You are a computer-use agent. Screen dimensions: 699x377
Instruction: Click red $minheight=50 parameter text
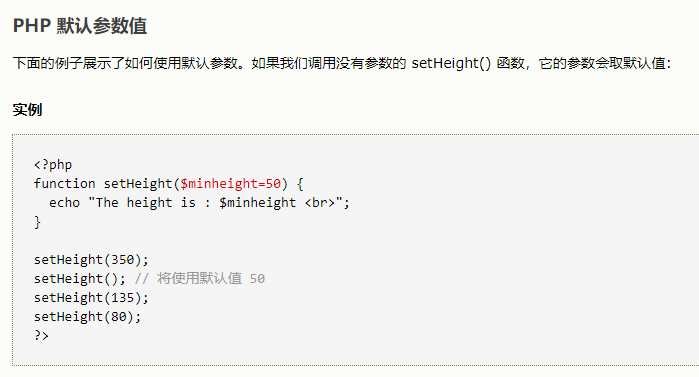pos(230,184)
